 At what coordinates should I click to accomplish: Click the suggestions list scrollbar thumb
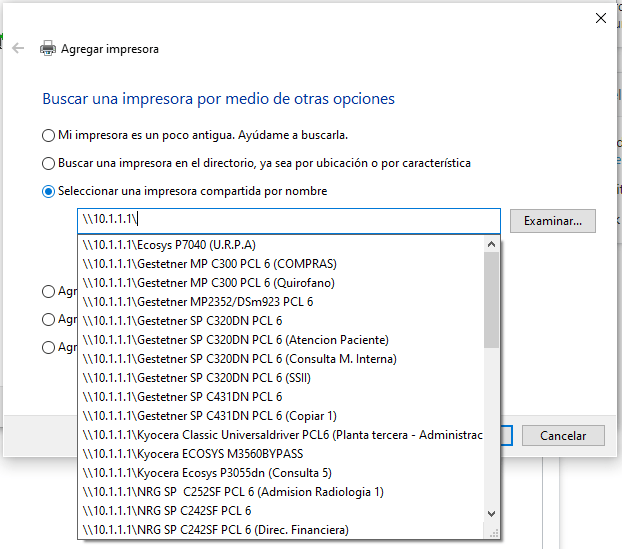pos(491,300)
